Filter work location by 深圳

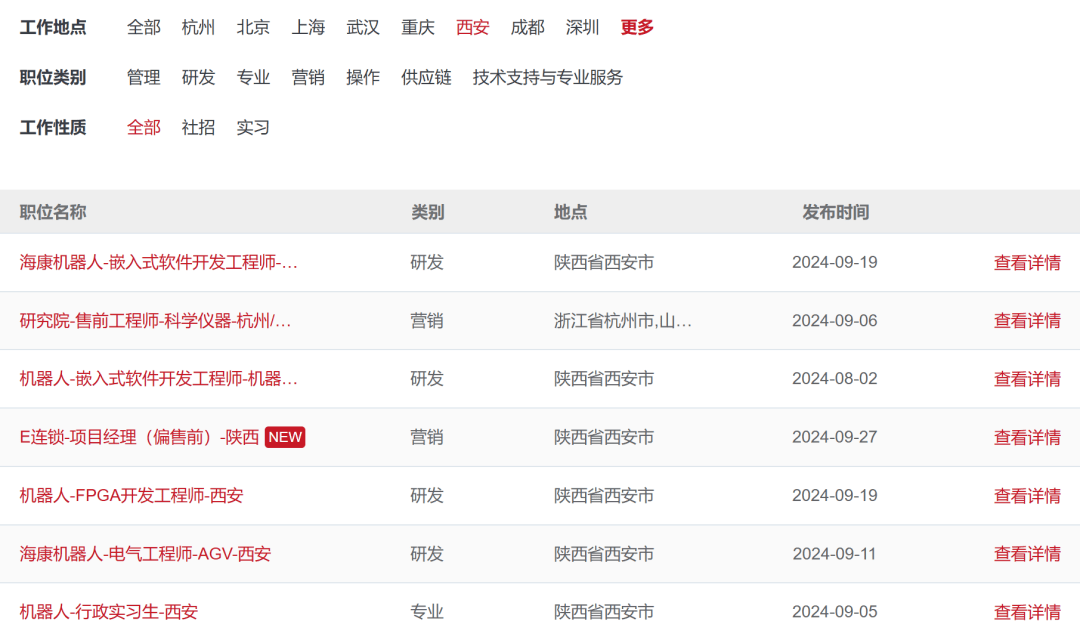[x=583, y=28]
